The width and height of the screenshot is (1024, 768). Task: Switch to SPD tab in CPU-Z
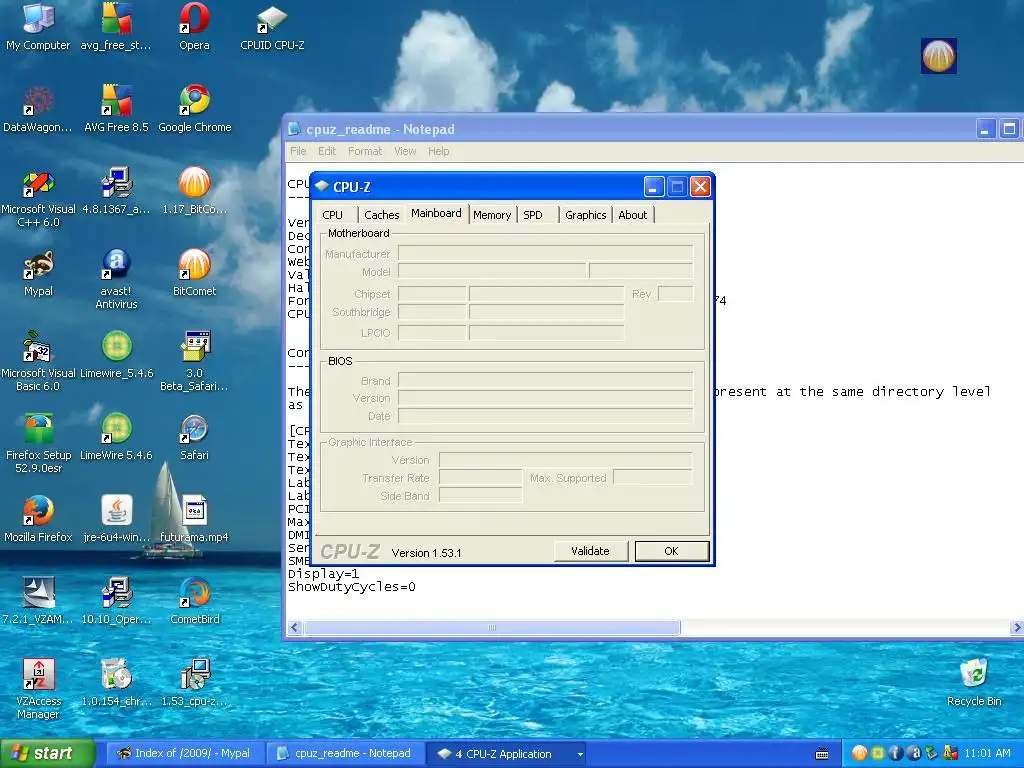(x=533, y=215)
